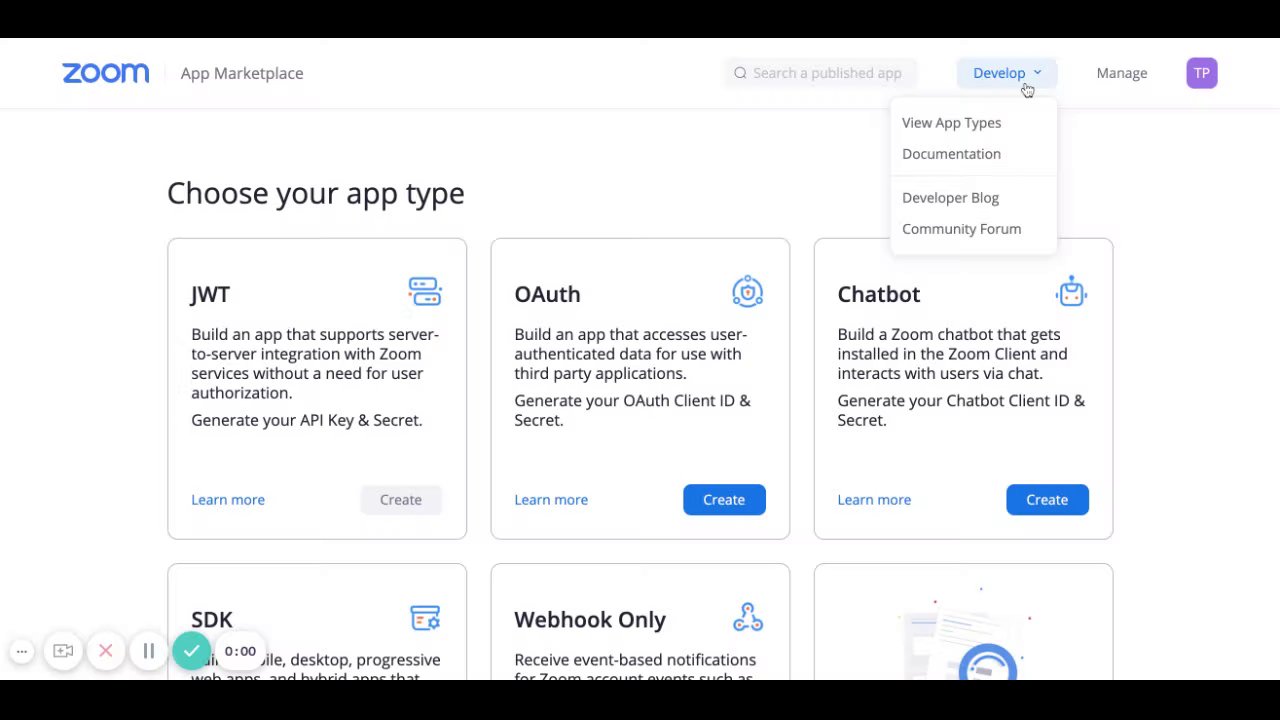Open Learn more for OAuth
1280x720 pixels.
551,500
